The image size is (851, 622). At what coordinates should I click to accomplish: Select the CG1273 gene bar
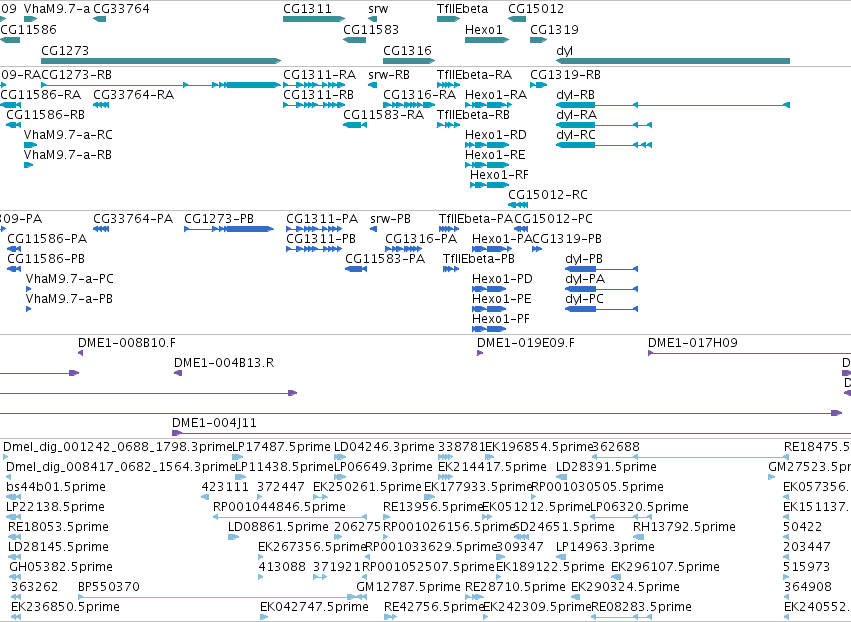tap(161, 61)
